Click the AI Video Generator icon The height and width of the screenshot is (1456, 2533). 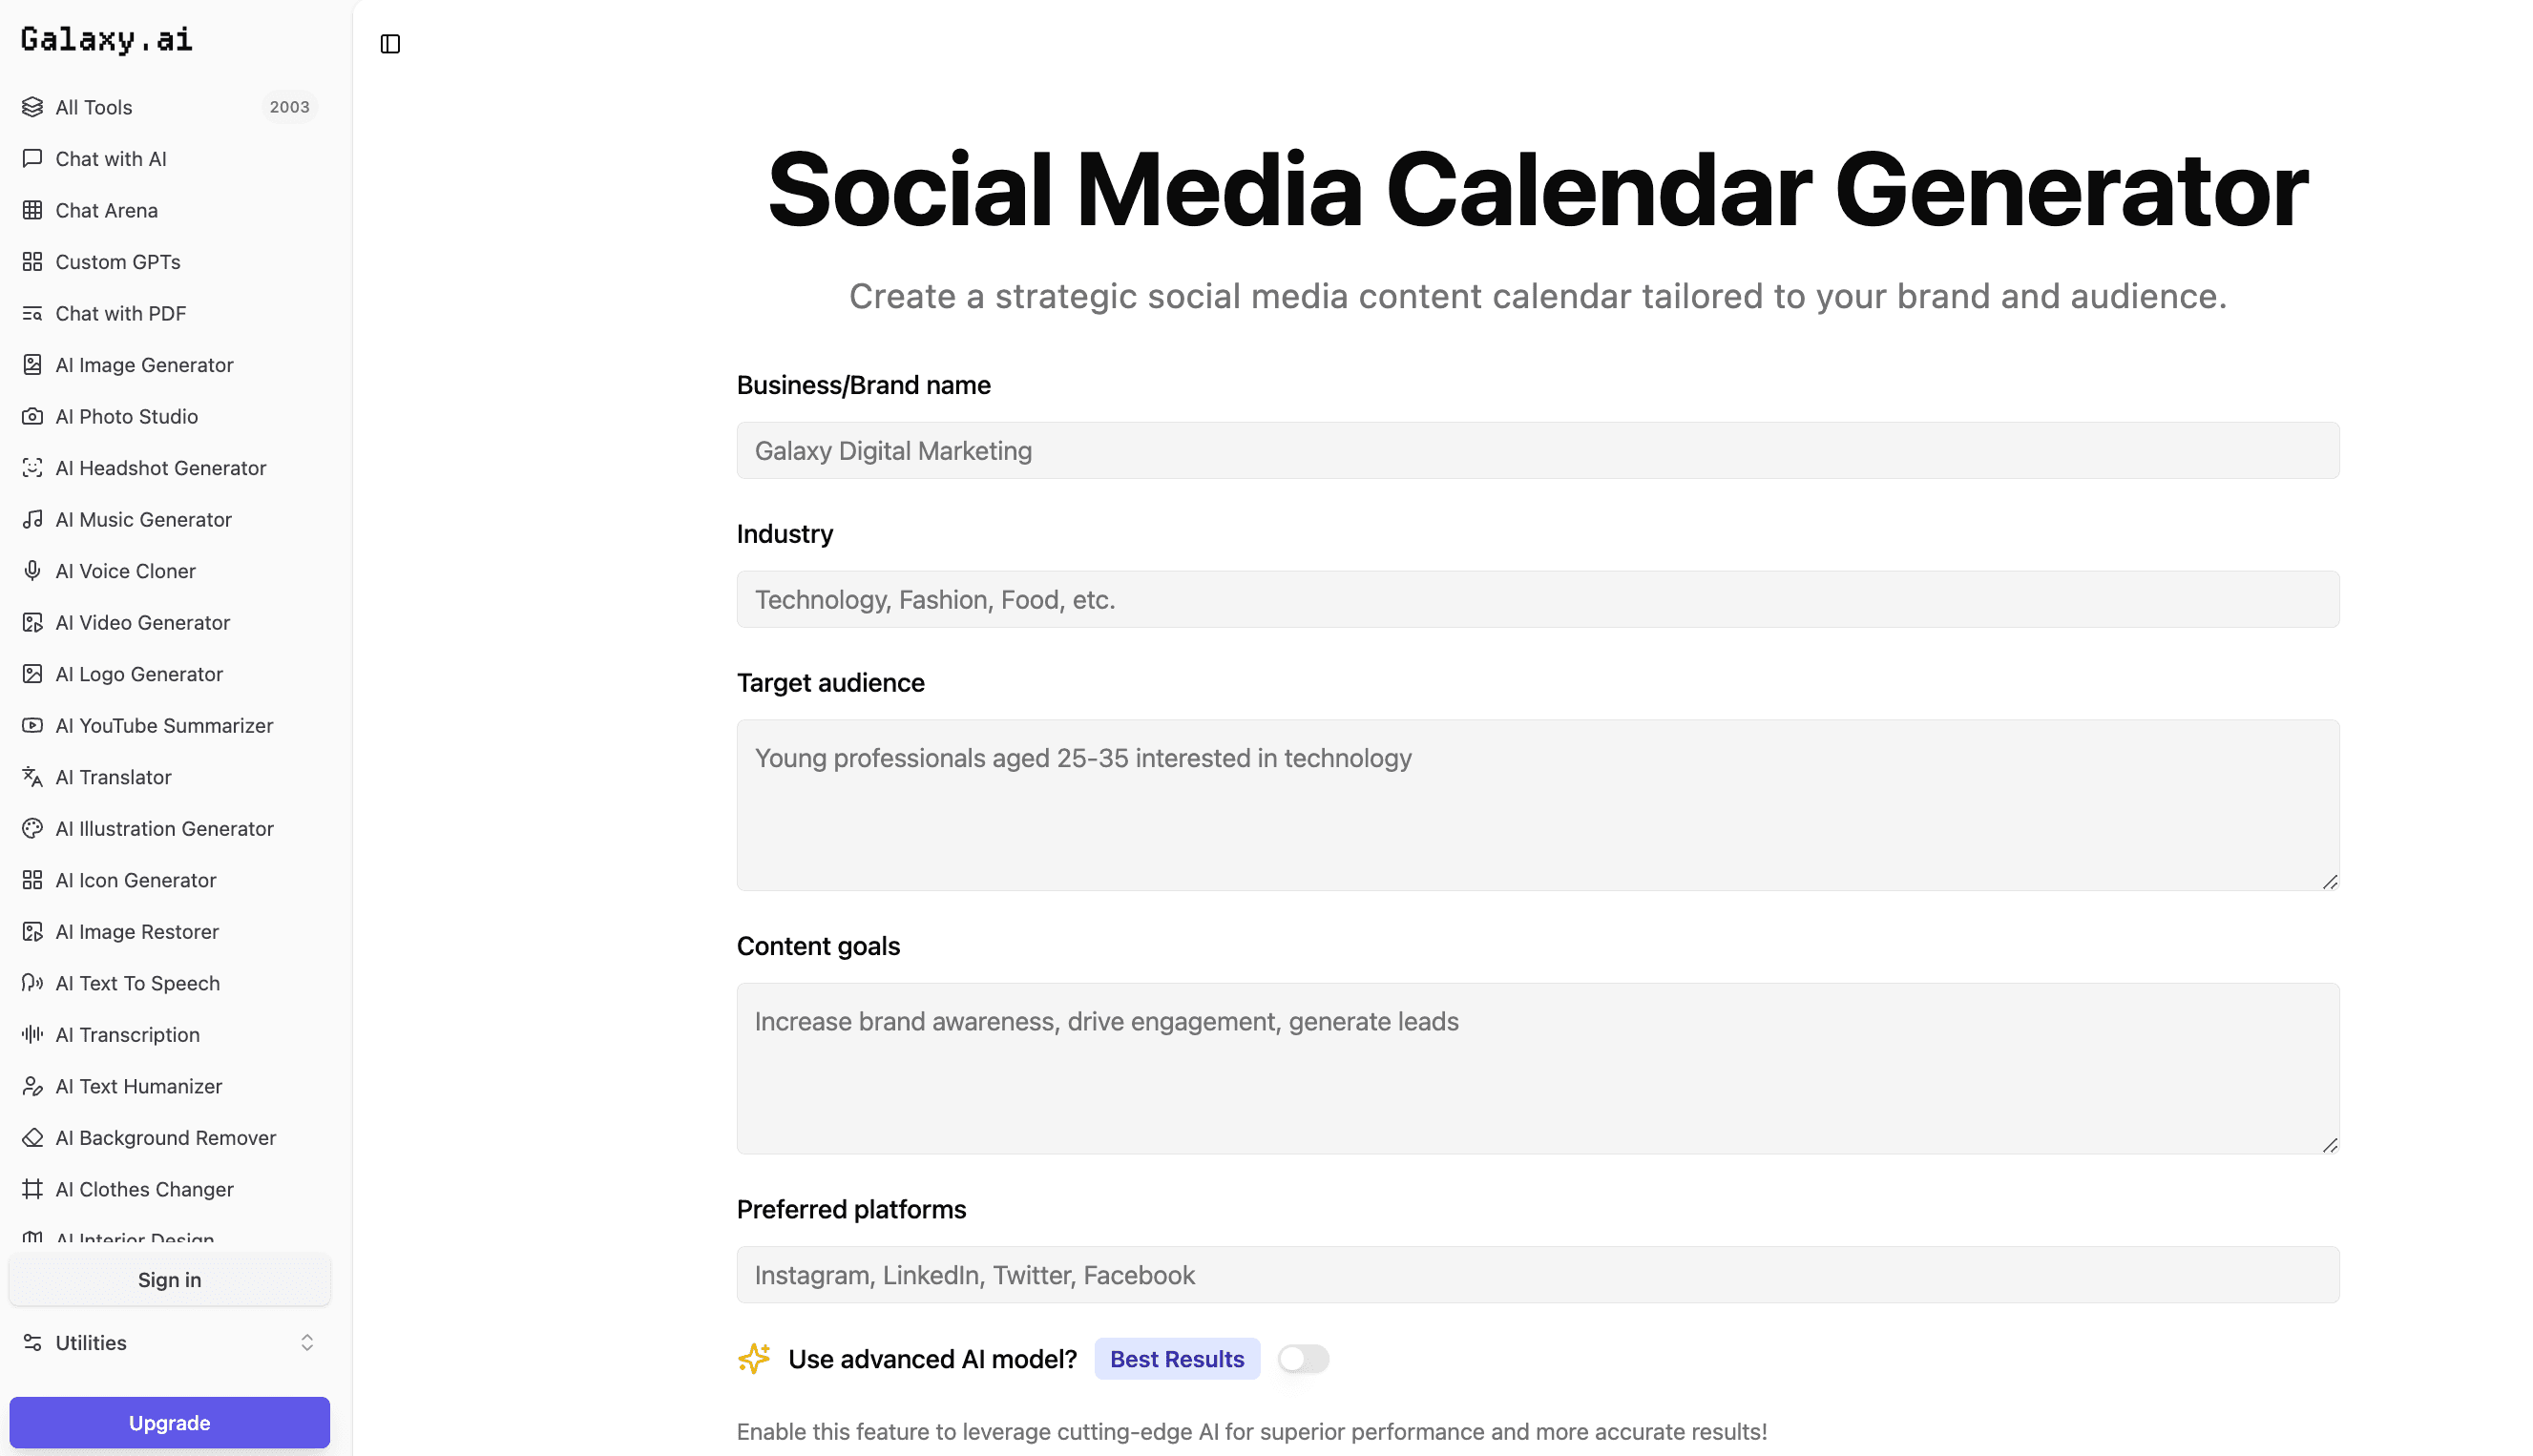(x=31, y=621)
